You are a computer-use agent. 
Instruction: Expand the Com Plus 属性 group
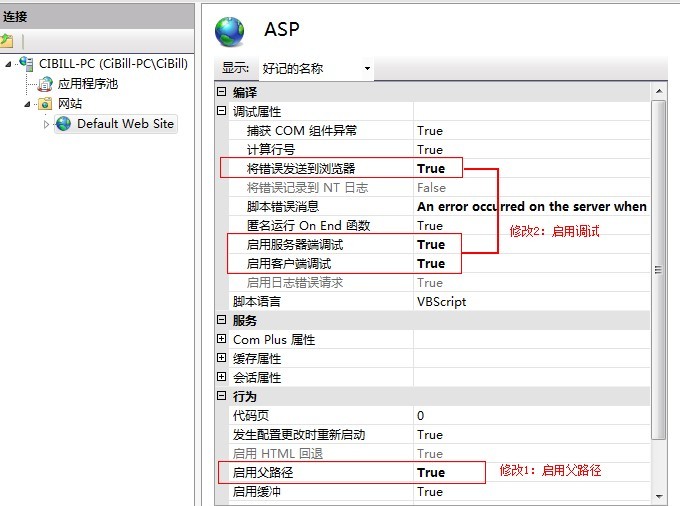[221, 340]
